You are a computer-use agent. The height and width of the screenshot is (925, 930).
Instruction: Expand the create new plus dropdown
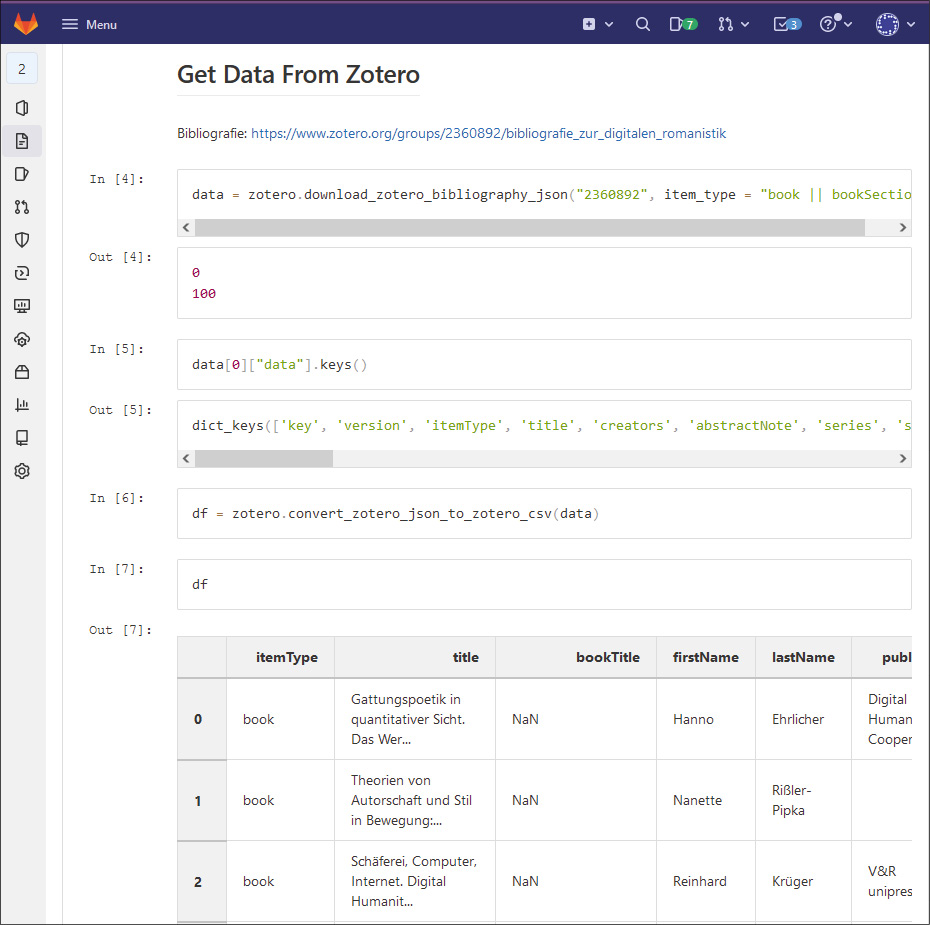pyautogui.click(x=597, y=24)
